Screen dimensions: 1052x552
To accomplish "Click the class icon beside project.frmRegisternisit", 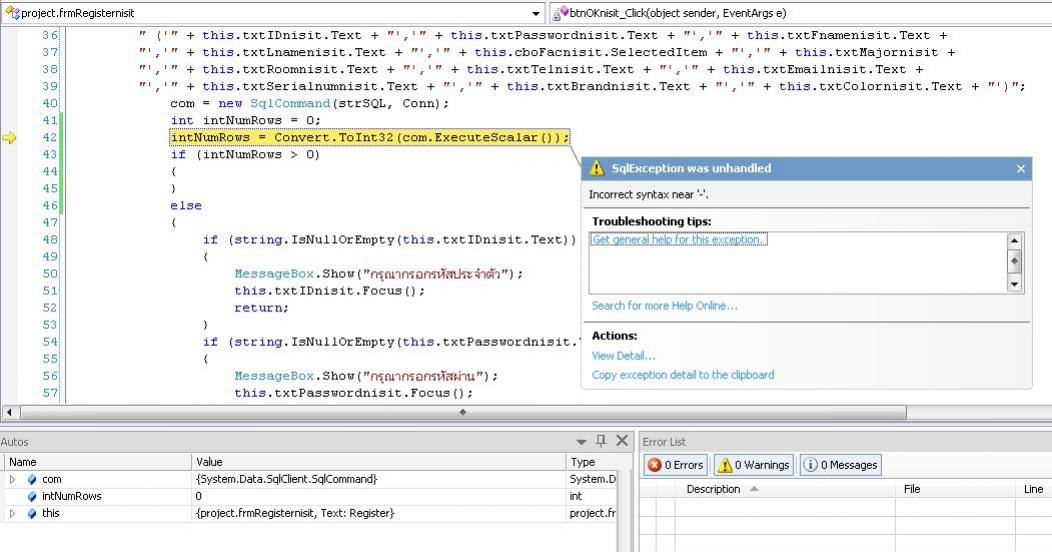I will (x=12, y=13).
